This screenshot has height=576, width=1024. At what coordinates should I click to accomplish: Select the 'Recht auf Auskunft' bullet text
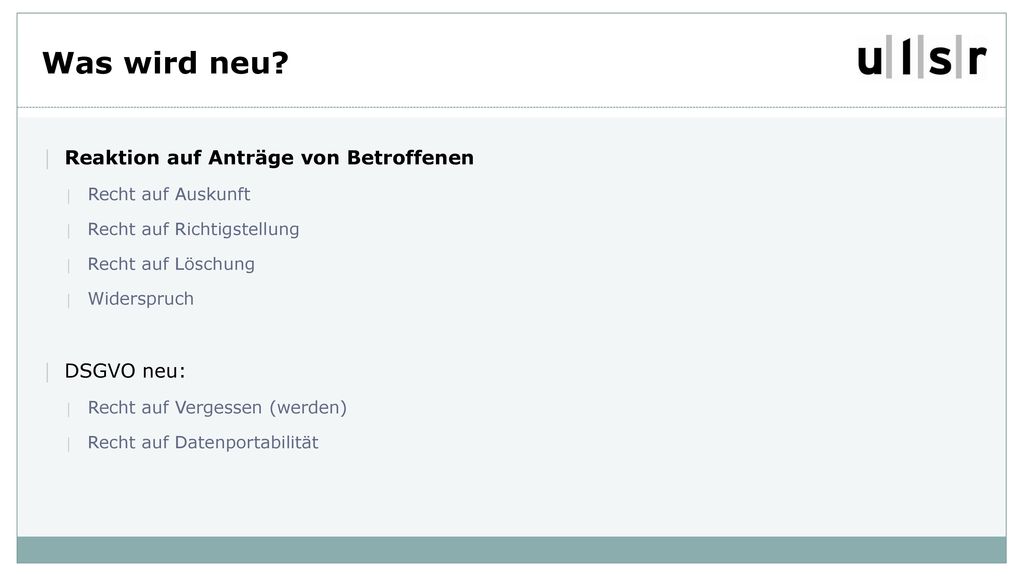169,194
